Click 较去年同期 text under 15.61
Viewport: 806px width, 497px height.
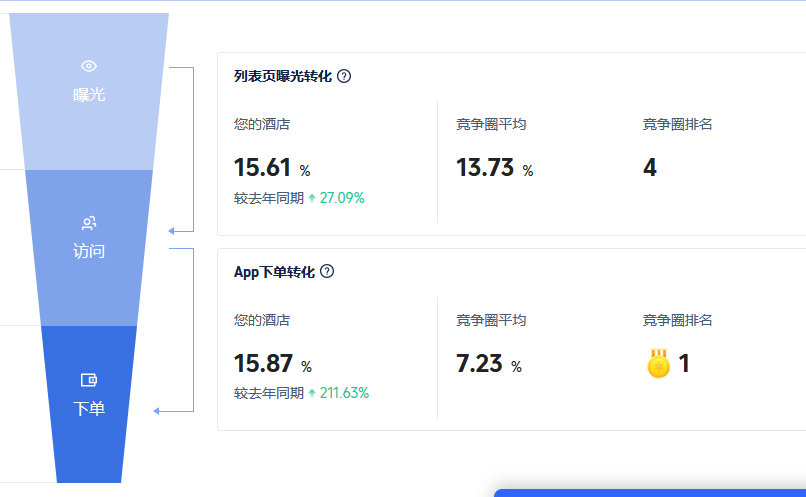coord(269,198)
